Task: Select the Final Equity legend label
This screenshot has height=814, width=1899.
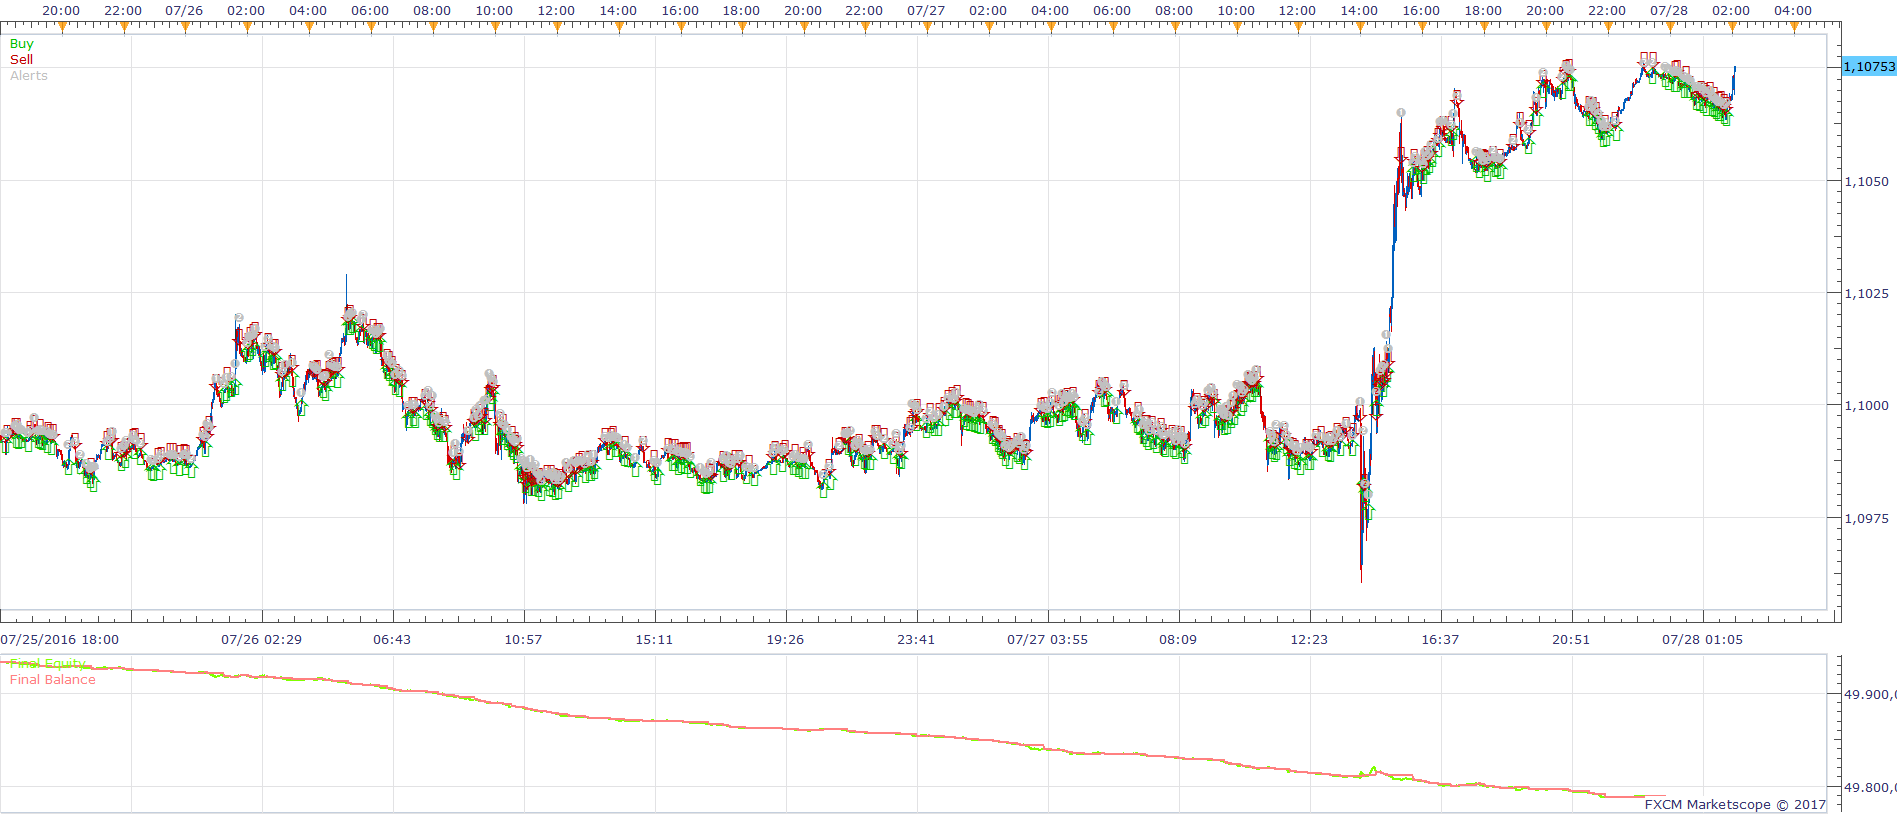Action: (47, 664)
